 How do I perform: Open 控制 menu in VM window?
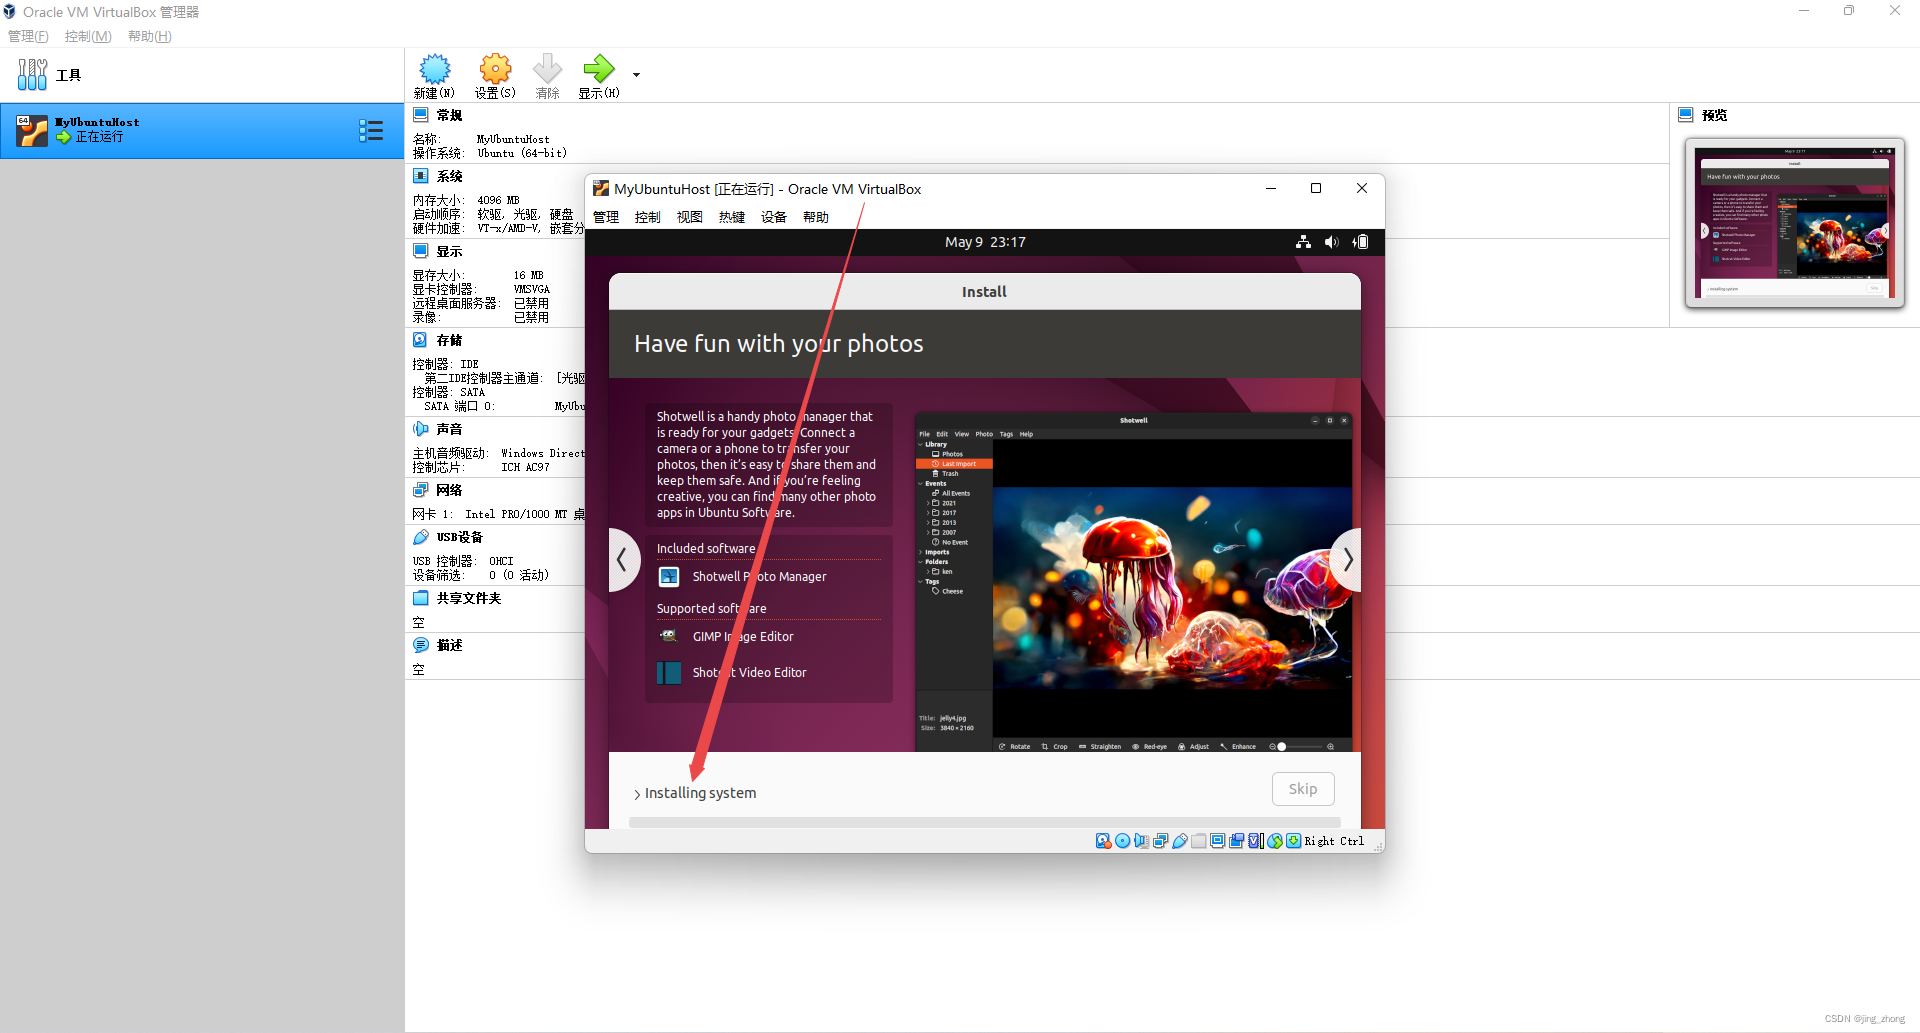click(648, 217)
